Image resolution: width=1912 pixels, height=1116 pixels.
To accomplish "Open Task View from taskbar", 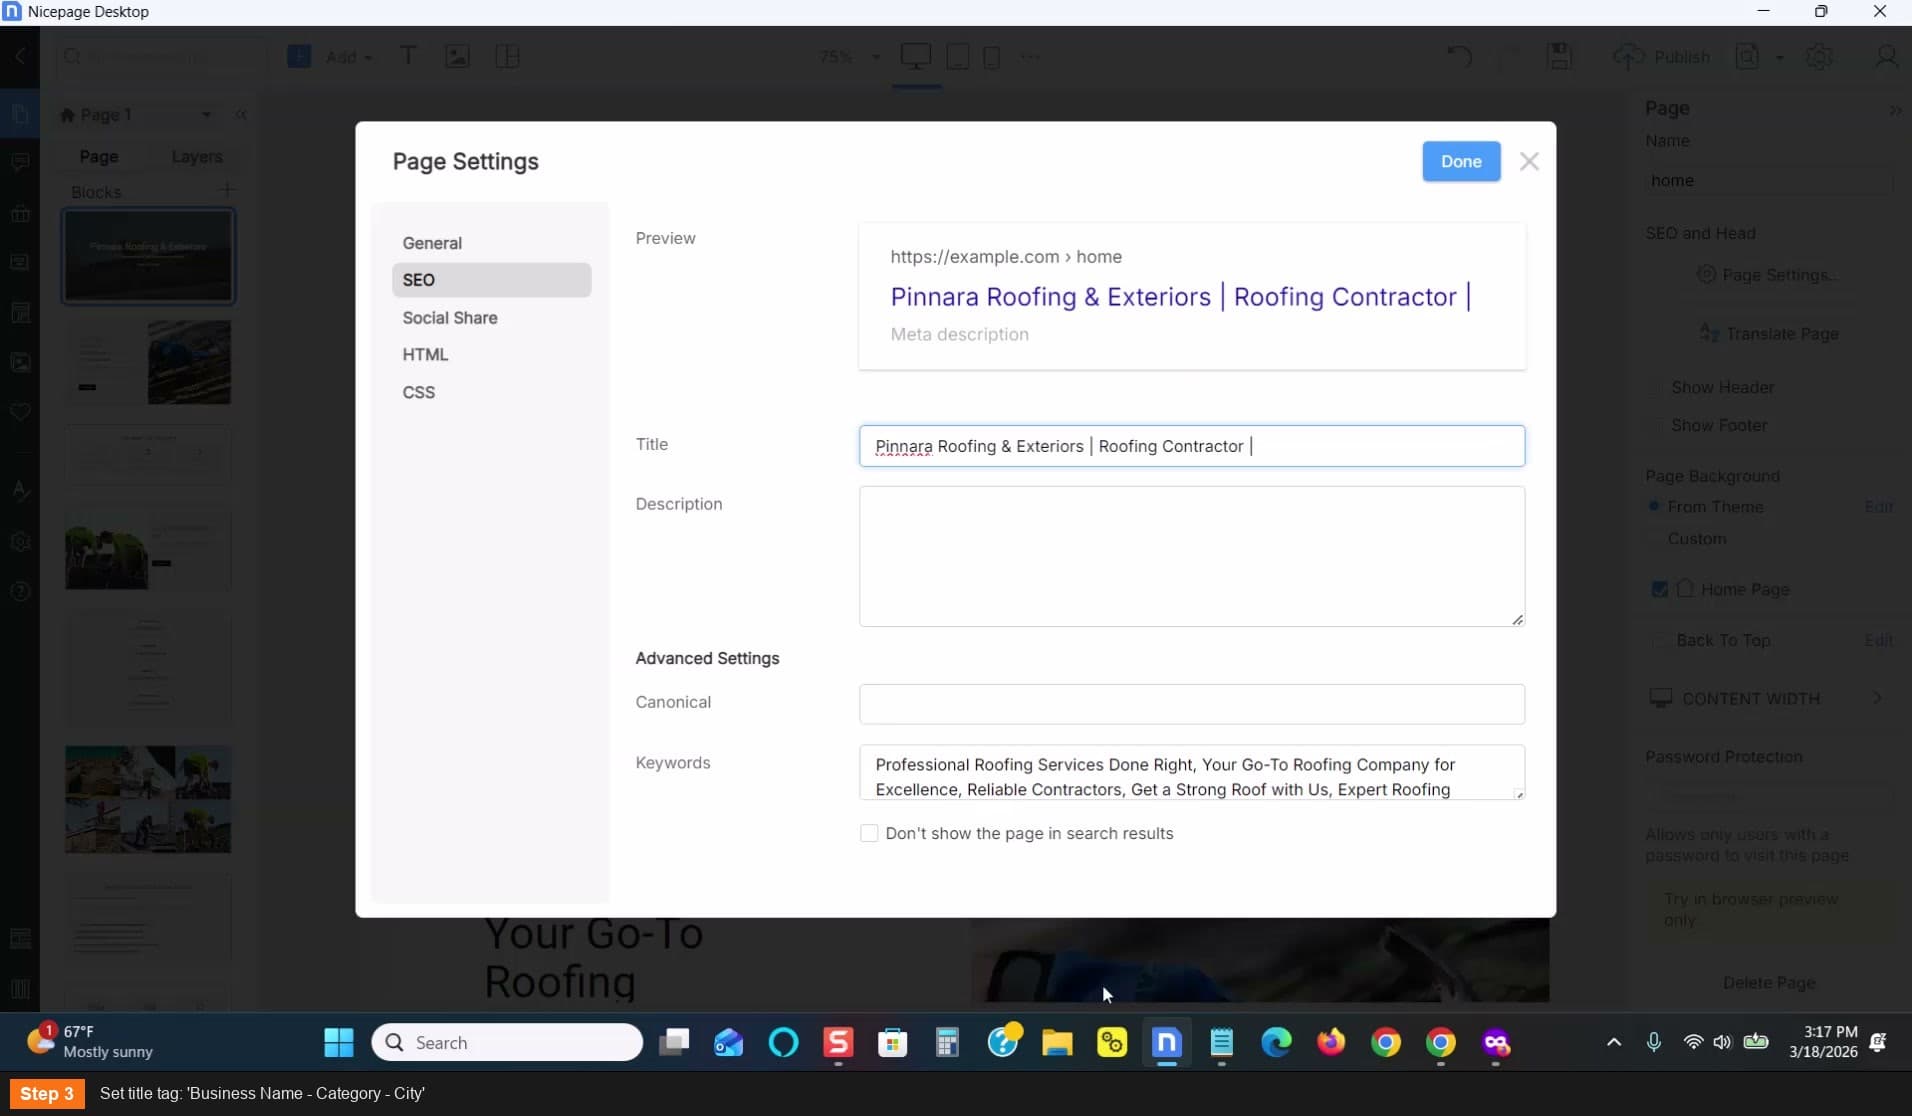I will (674, 1043).
